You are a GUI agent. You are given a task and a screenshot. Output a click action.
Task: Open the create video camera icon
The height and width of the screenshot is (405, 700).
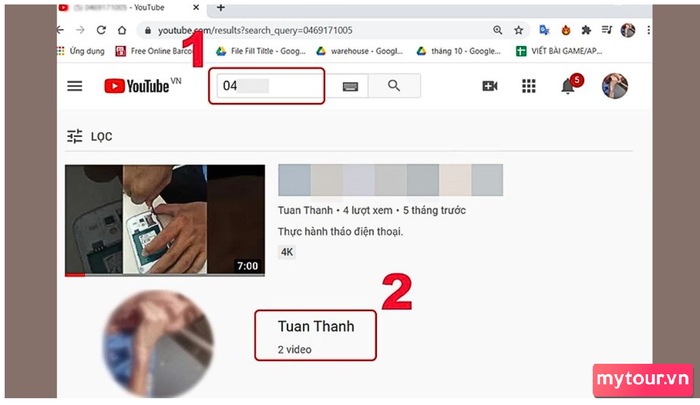click(x=490, y=86)
